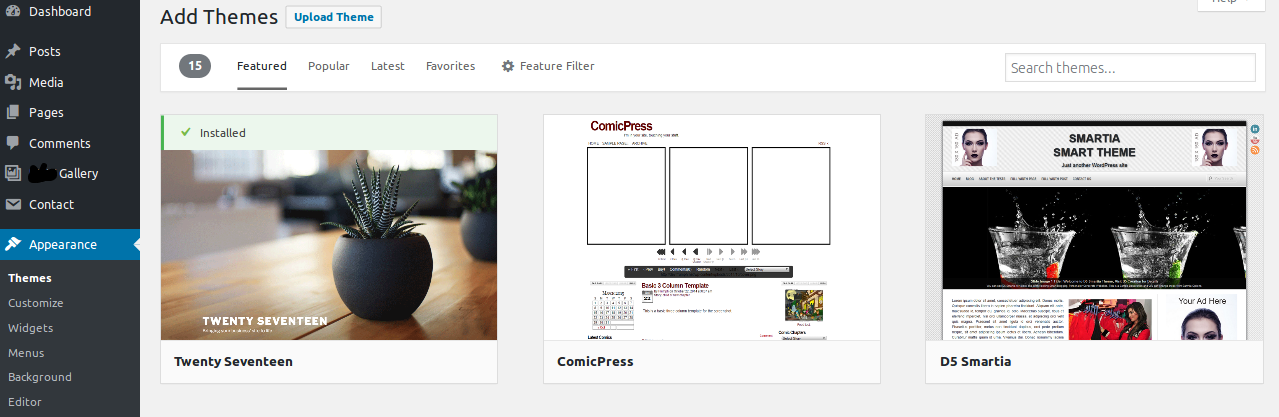Focus the Search themes field

pos(1130,68)
